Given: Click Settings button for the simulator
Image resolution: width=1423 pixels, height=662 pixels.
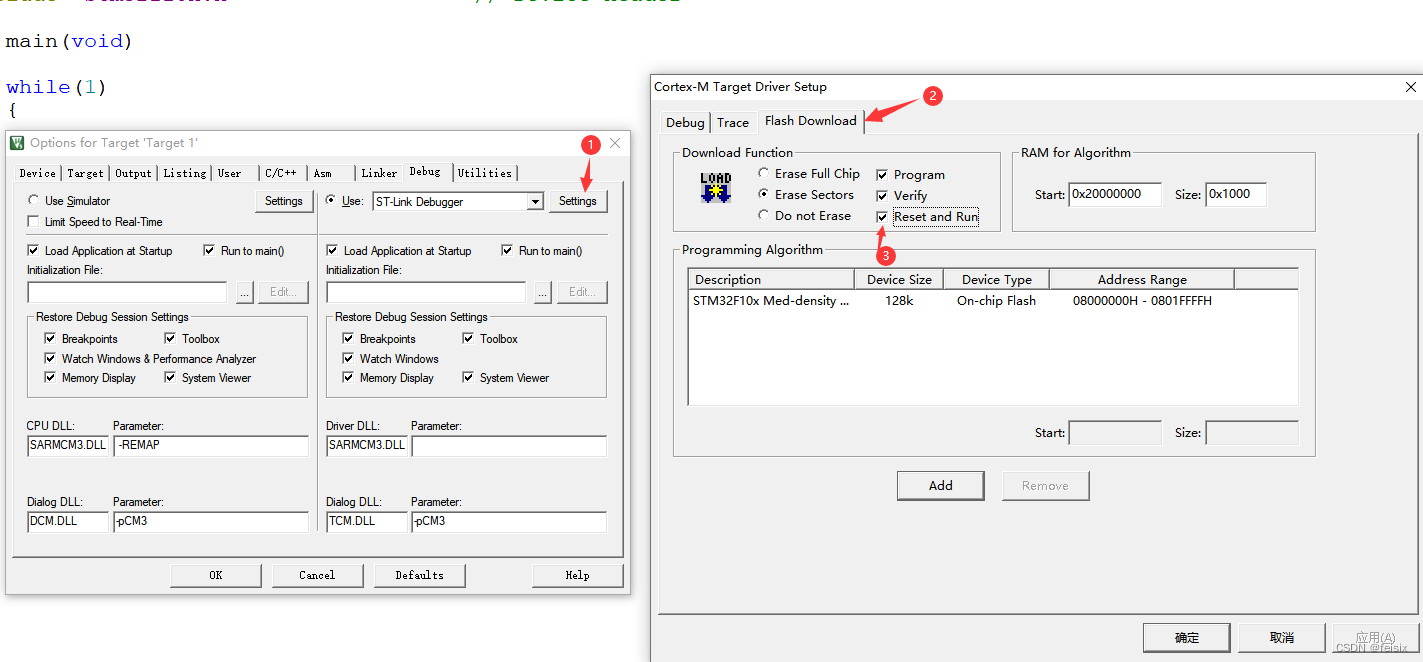Looking at the screenshot, I should tap(284, 201).
